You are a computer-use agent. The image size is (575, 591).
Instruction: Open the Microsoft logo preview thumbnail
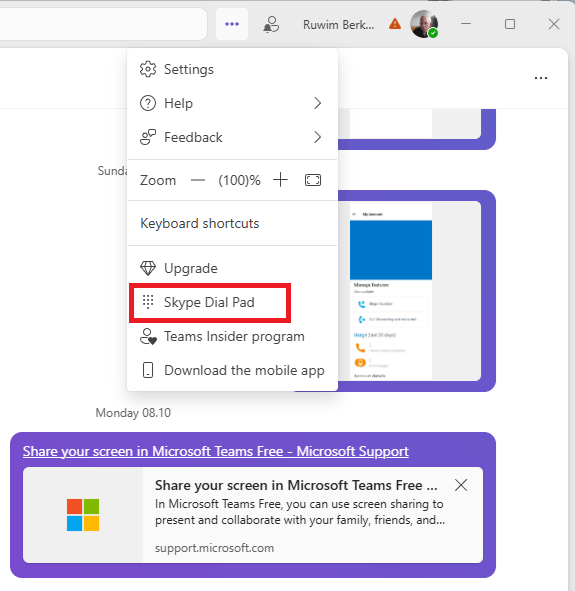click(x=83, y=515)
